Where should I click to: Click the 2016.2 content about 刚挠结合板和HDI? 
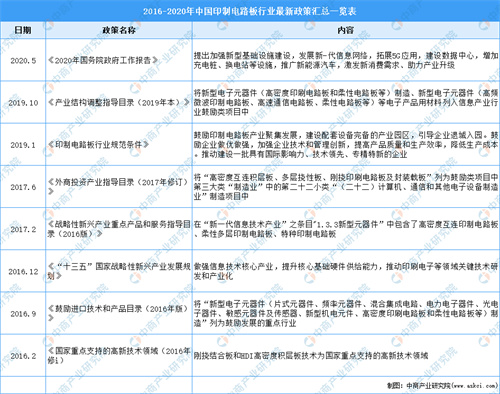[x=311, y=356]
